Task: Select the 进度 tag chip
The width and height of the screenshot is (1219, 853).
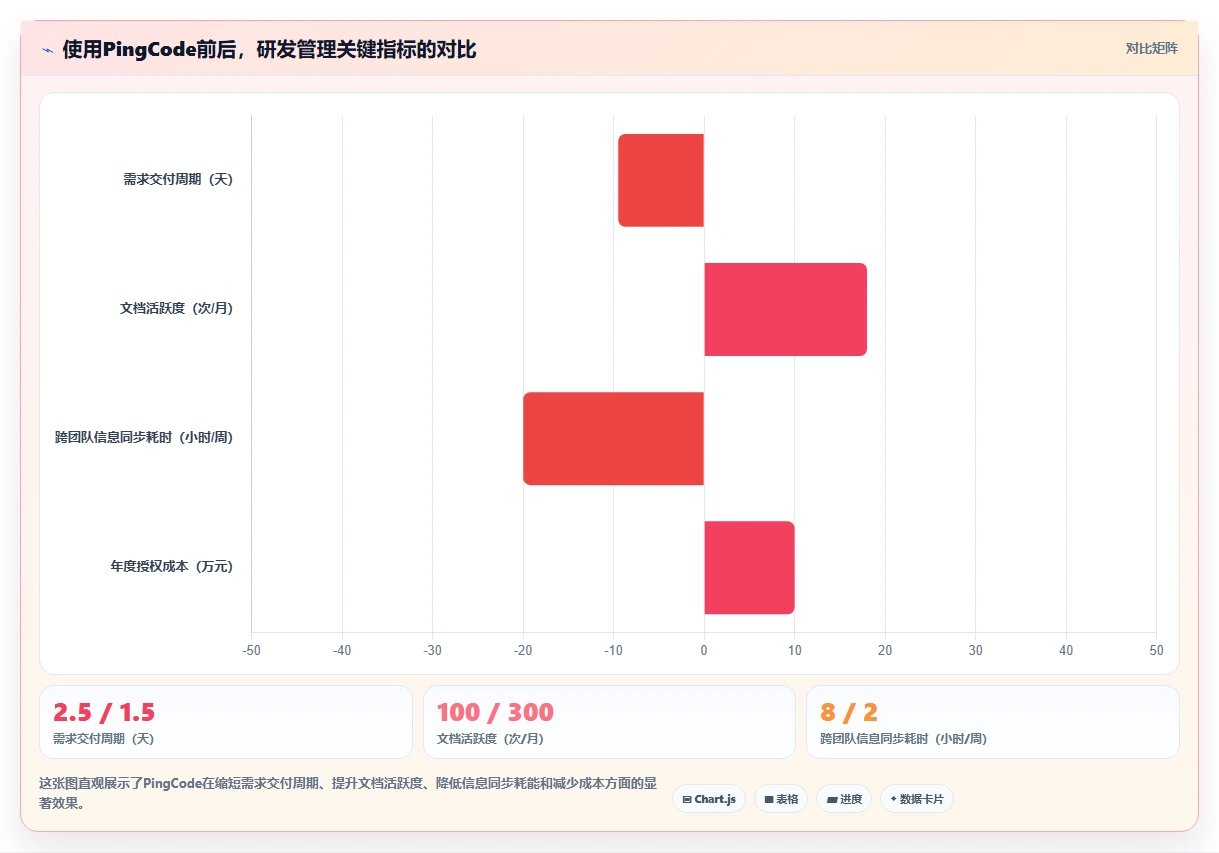Action: (x=844, y=799)
